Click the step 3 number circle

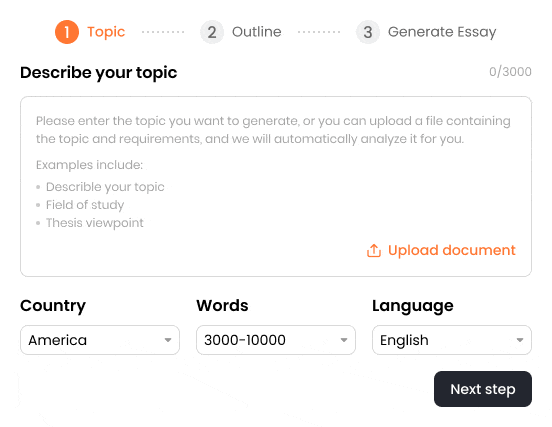368,32
